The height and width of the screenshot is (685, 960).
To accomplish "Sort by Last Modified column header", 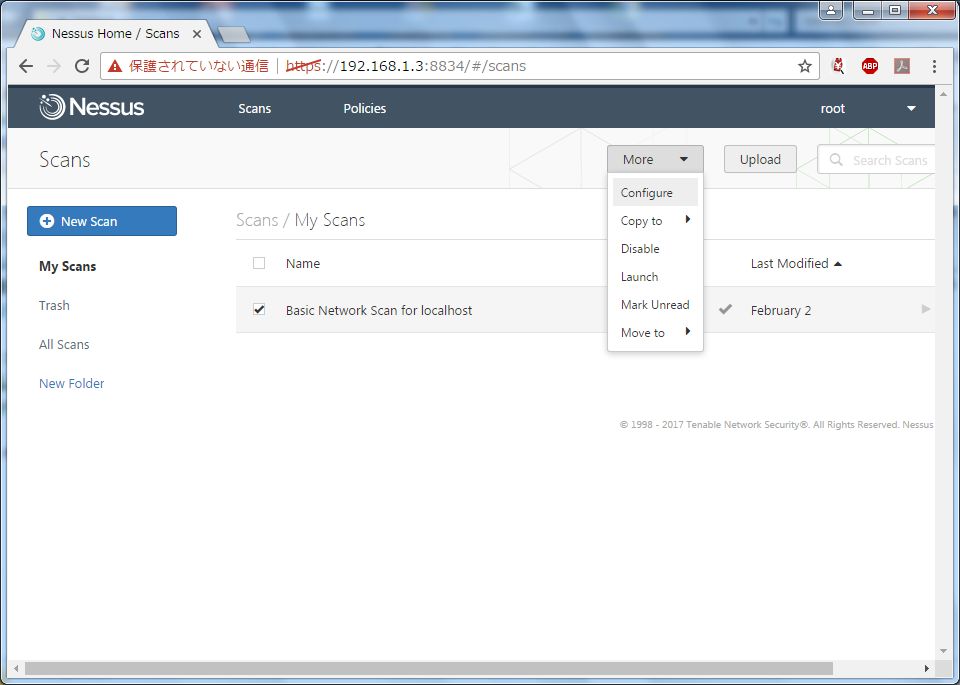I will tap(789, 264).
